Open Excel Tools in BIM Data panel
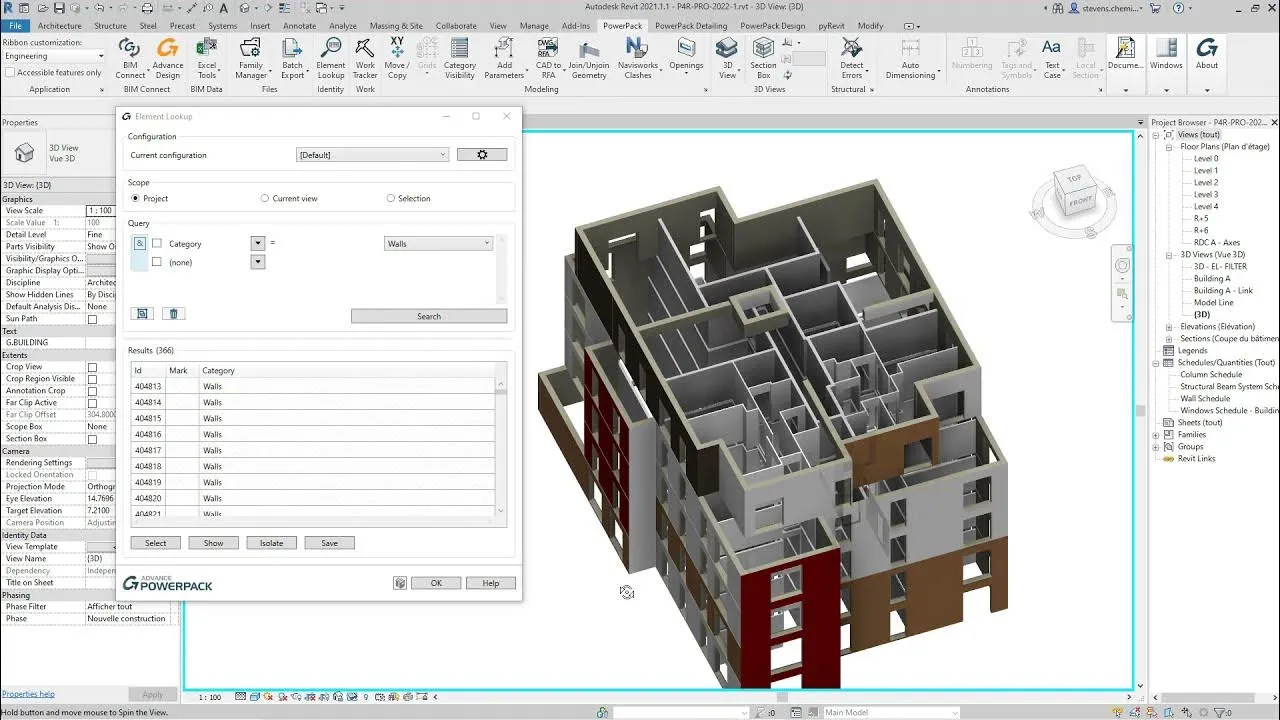This screenshot has width=1280, height=720. point(207,59)
